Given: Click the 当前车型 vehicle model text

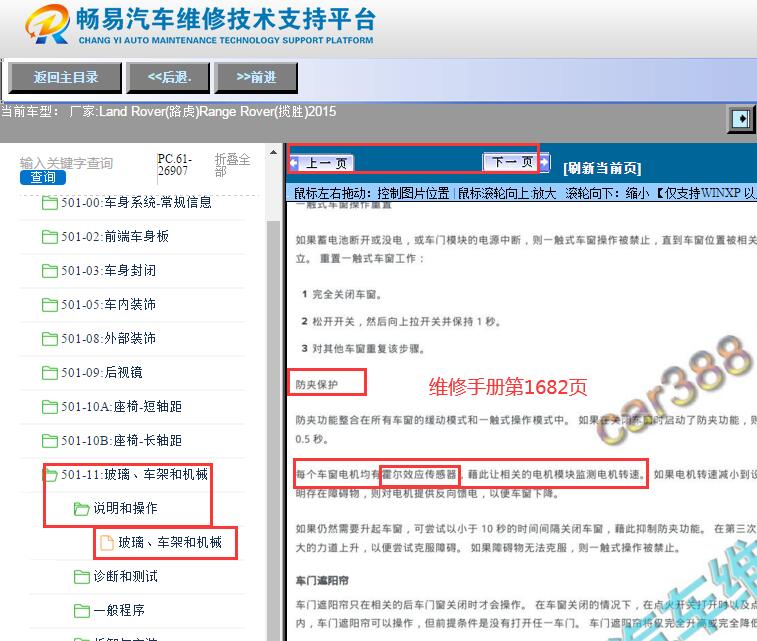Looking at the screenshot, I should click(168, 111).
